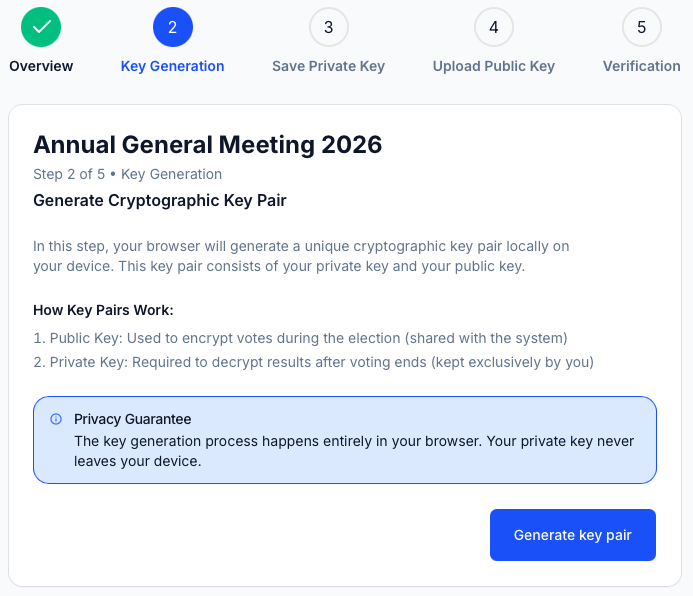The width and height of the screenshot is (693, 596).
Task: Click the Privacy Guarantee heading text
Action: pos(132,419)
